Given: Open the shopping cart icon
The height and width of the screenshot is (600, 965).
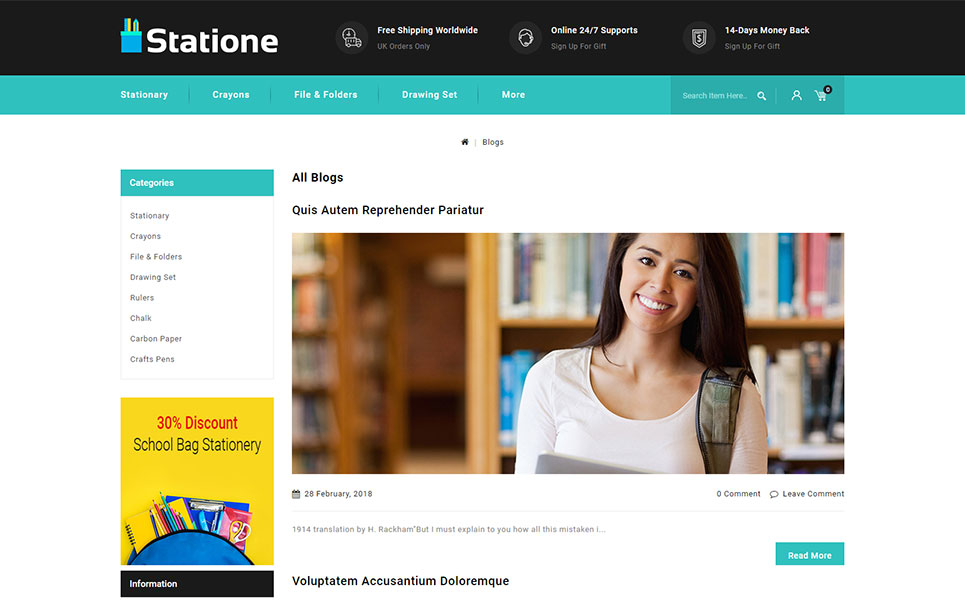Looking at the screenshot, I should pyautogui.click(x=822, y=94).
